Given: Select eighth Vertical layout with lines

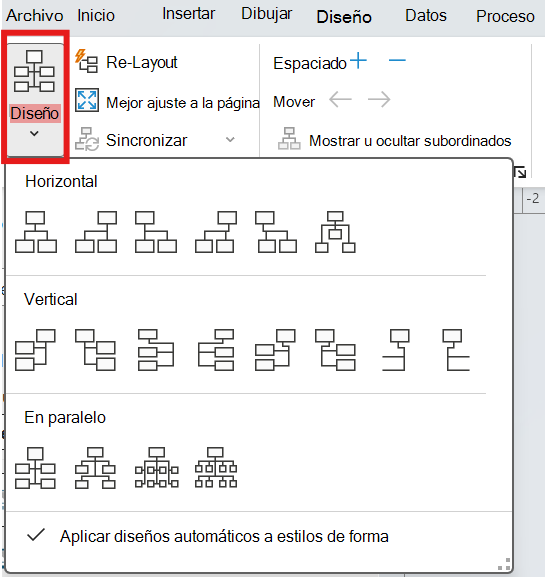Looking at the screenshot, I should [456, 350].
